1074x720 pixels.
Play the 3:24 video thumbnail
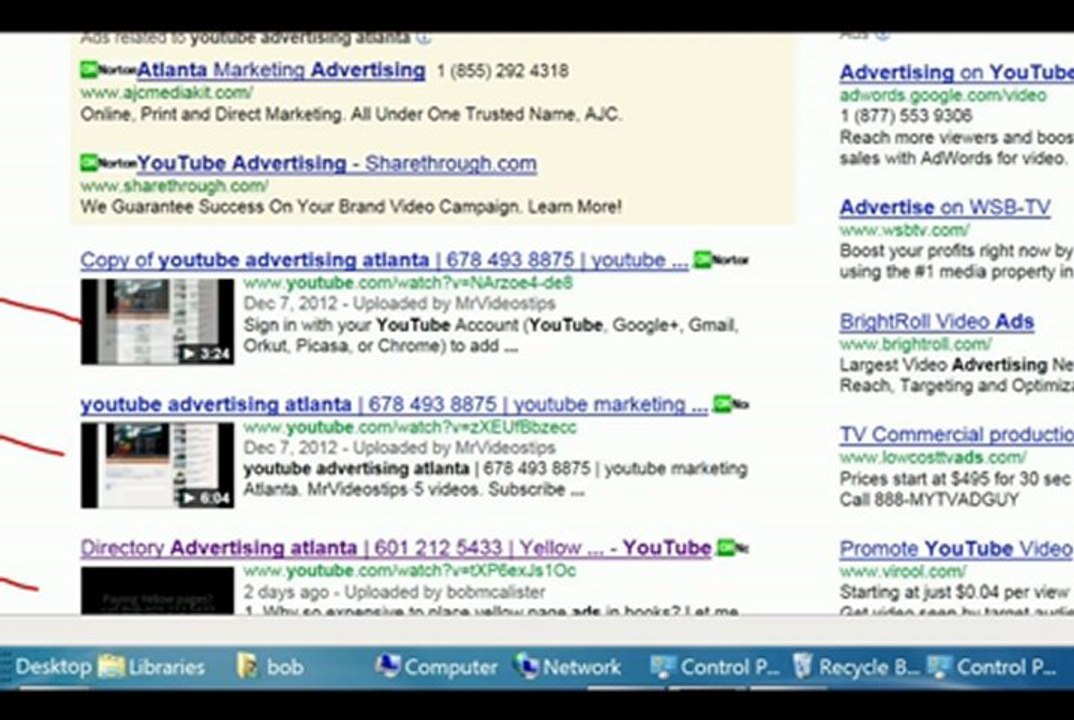point(158,321)
